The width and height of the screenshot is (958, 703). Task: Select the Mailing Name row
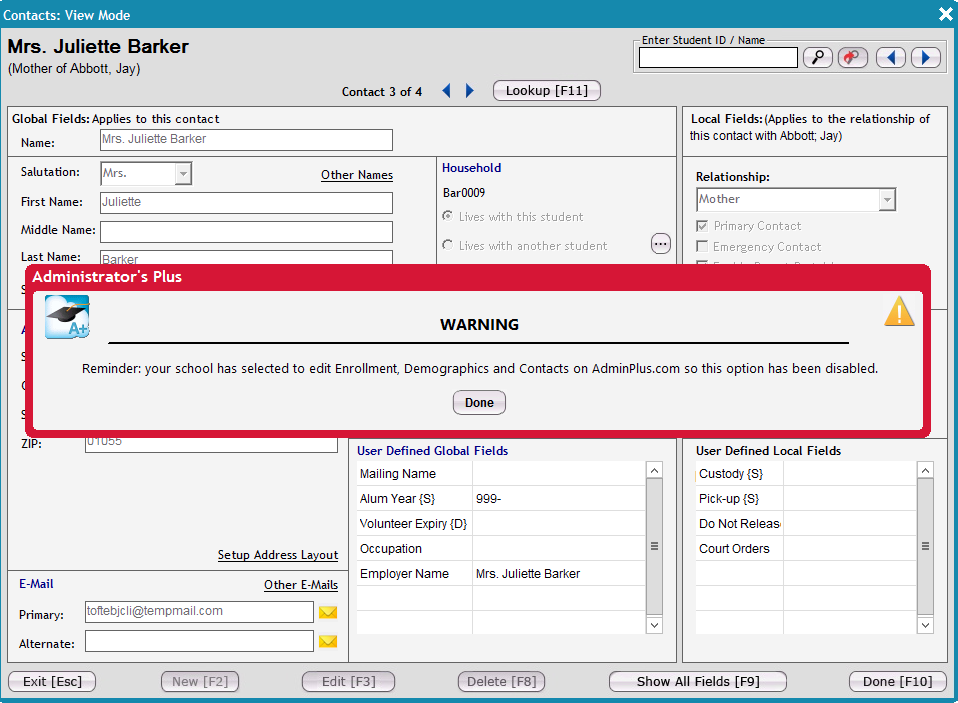pyautogui.click(x=500, y=473)
